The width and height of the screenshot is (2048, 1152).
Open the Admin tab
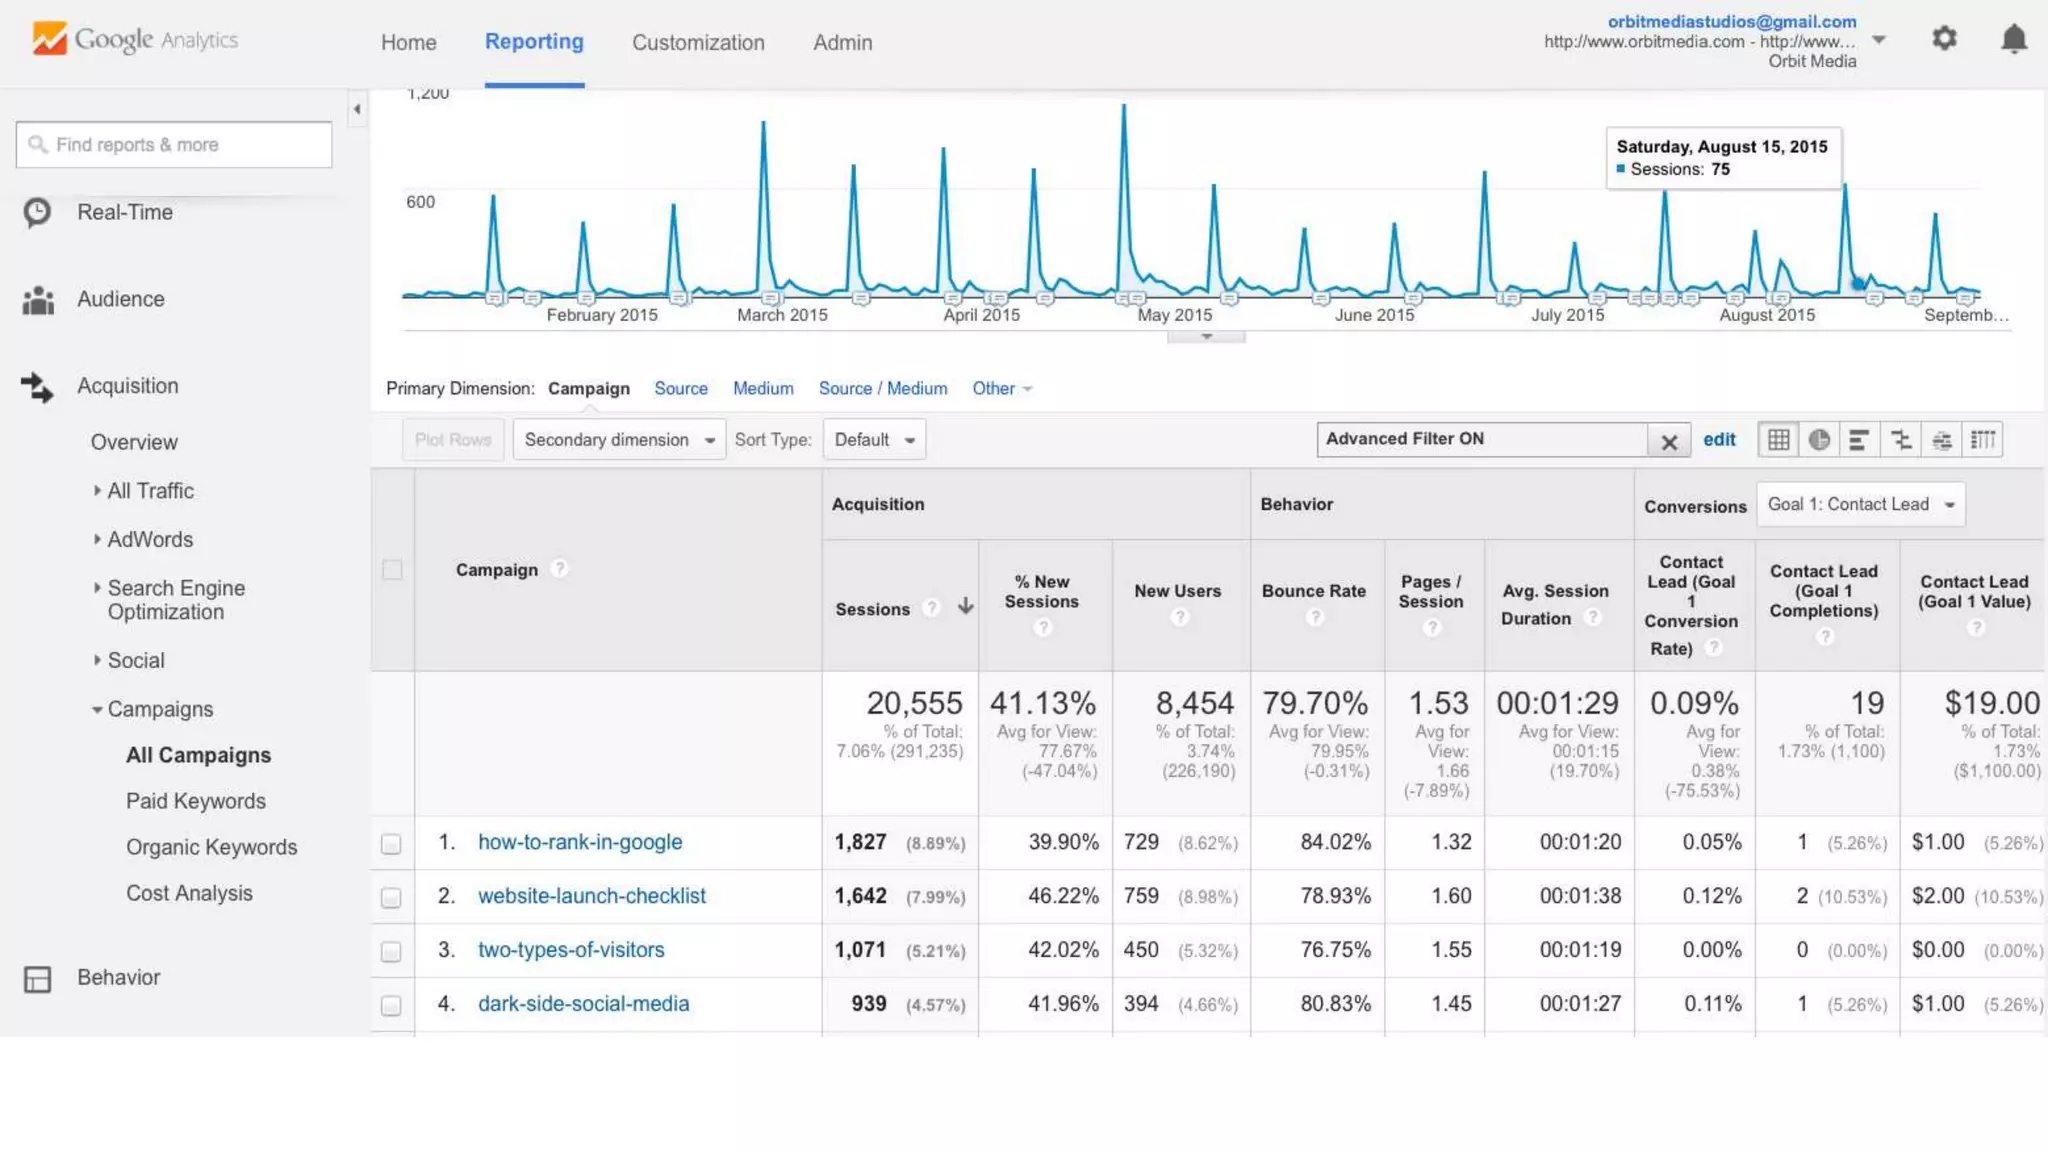tap(842, 43)
